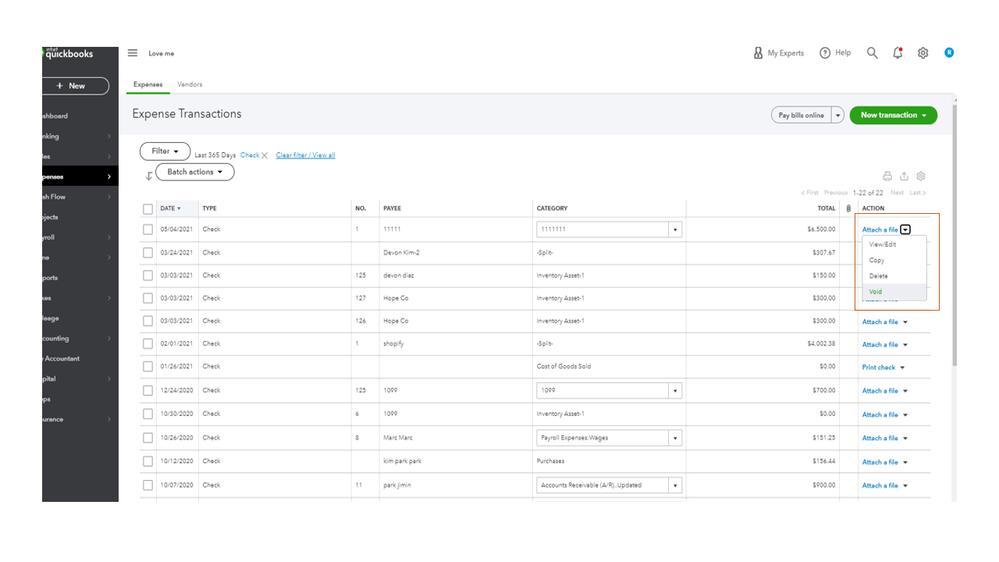This screenshot has height=562, width=999.
Task: Click the New transaction button
Action: point(893,115)
